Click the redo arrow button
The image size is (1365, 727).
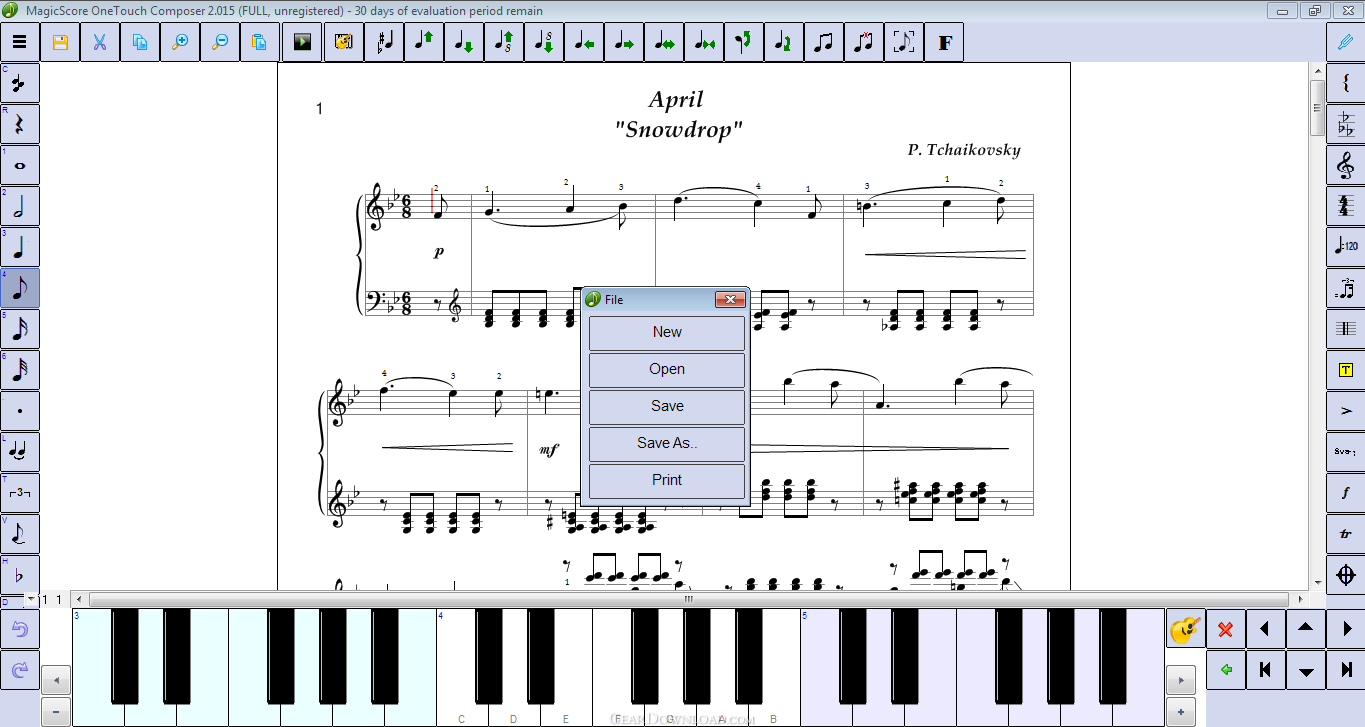click(20, 670)
